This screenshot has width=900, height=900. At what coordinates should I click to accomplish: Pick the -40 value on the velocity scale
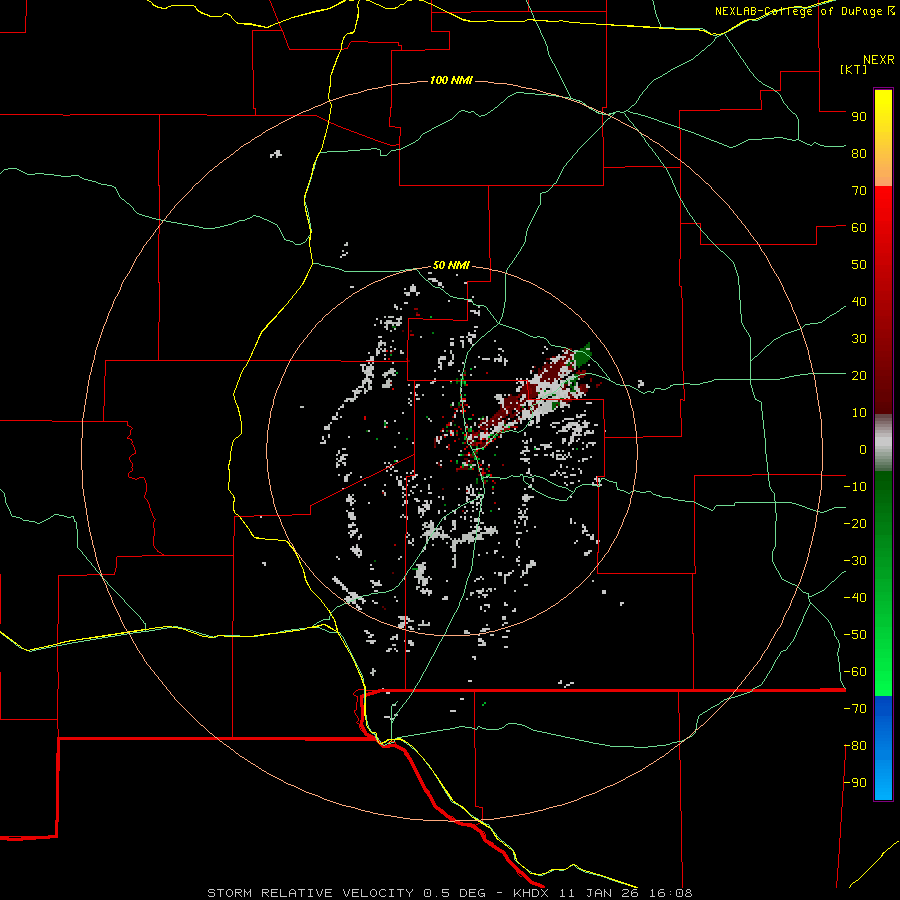(x=855, y=598)
